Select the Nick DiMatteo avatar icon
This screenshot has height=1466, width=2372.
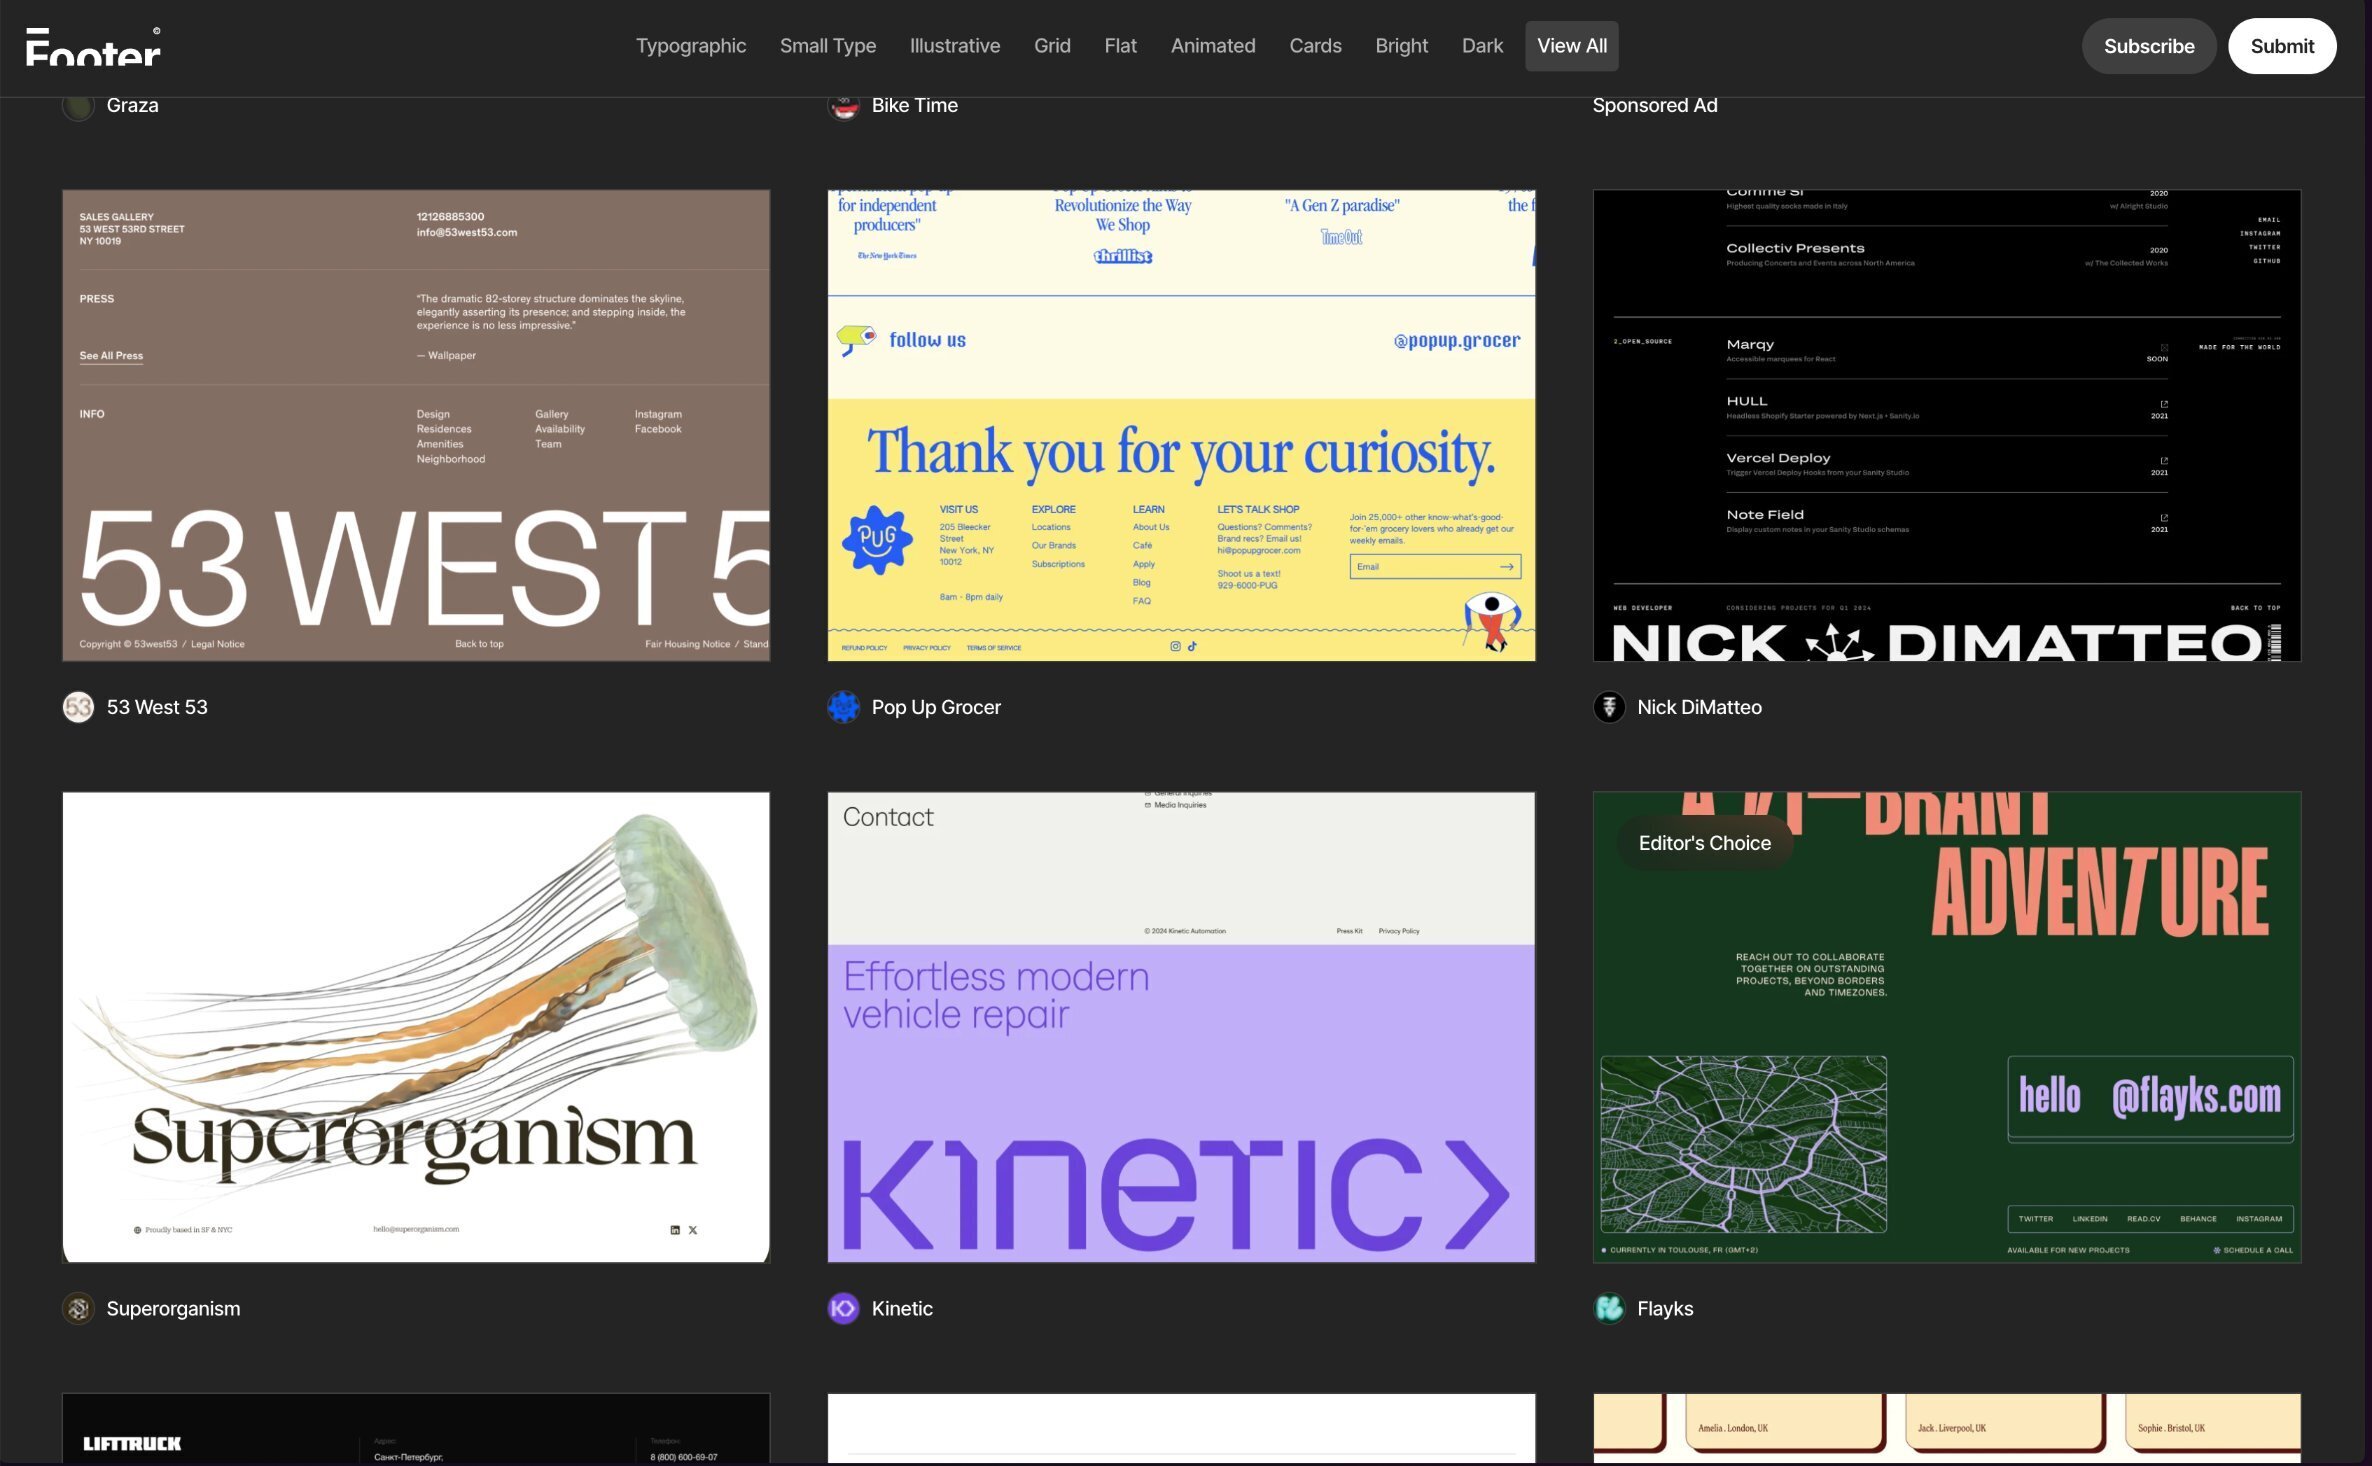pos(1610,706)
